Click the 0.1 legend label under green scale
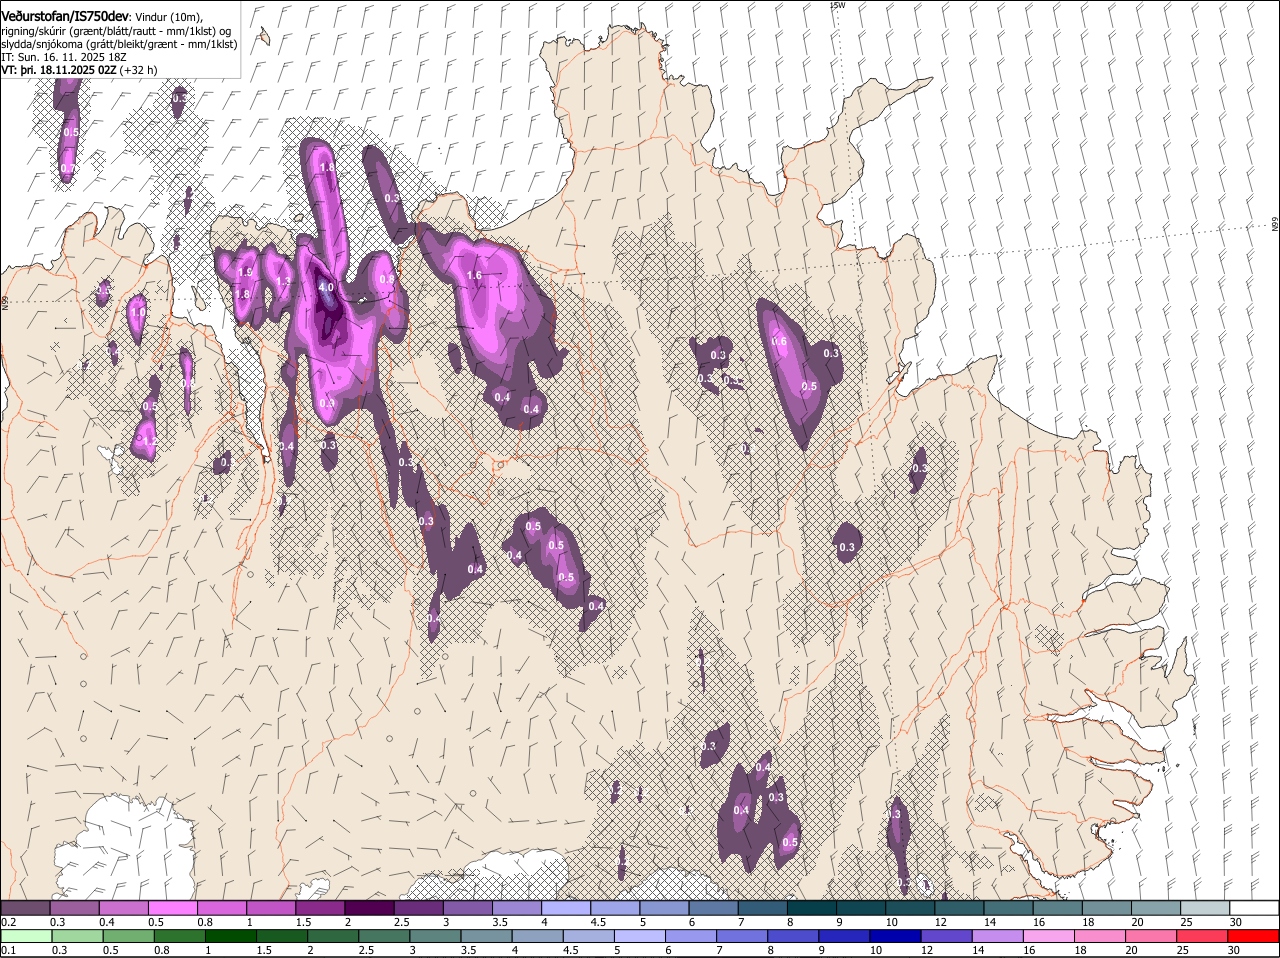The width and height of the screenshot is (1280, 958). [x=9, y=950]
